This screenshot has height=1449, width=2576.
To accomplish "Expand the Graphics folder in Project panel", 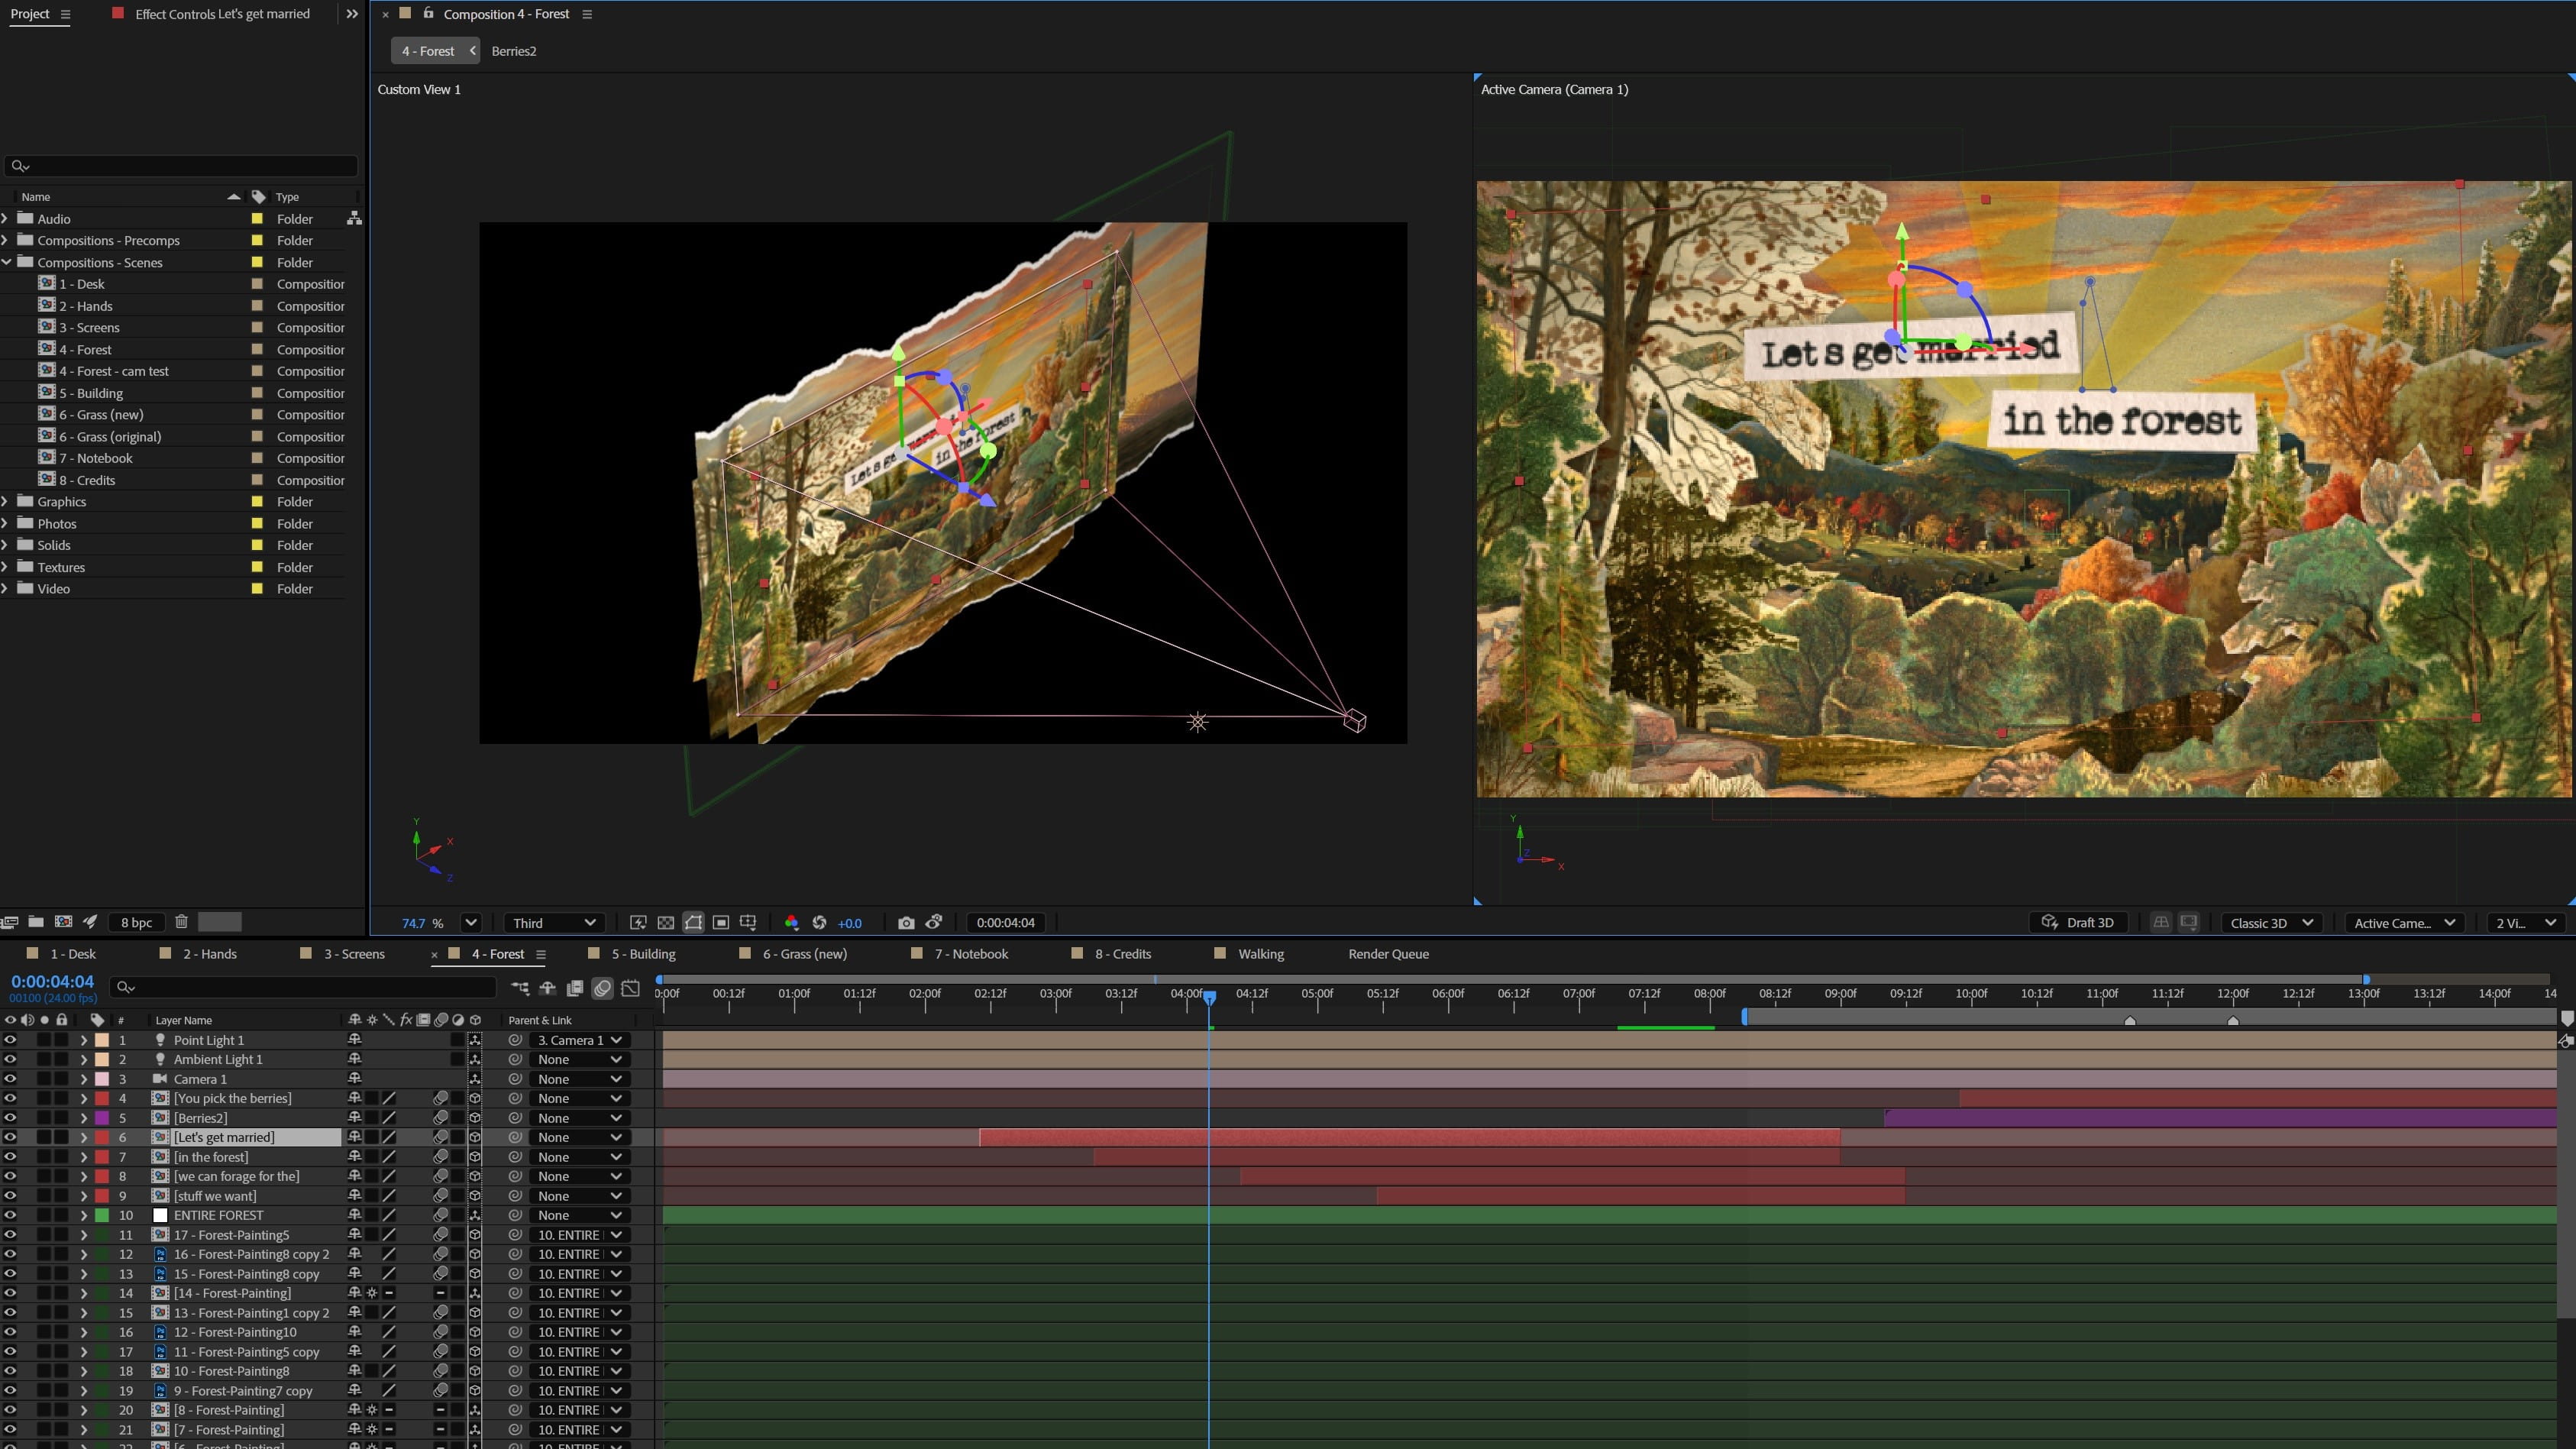I will (x=6, y=502).
